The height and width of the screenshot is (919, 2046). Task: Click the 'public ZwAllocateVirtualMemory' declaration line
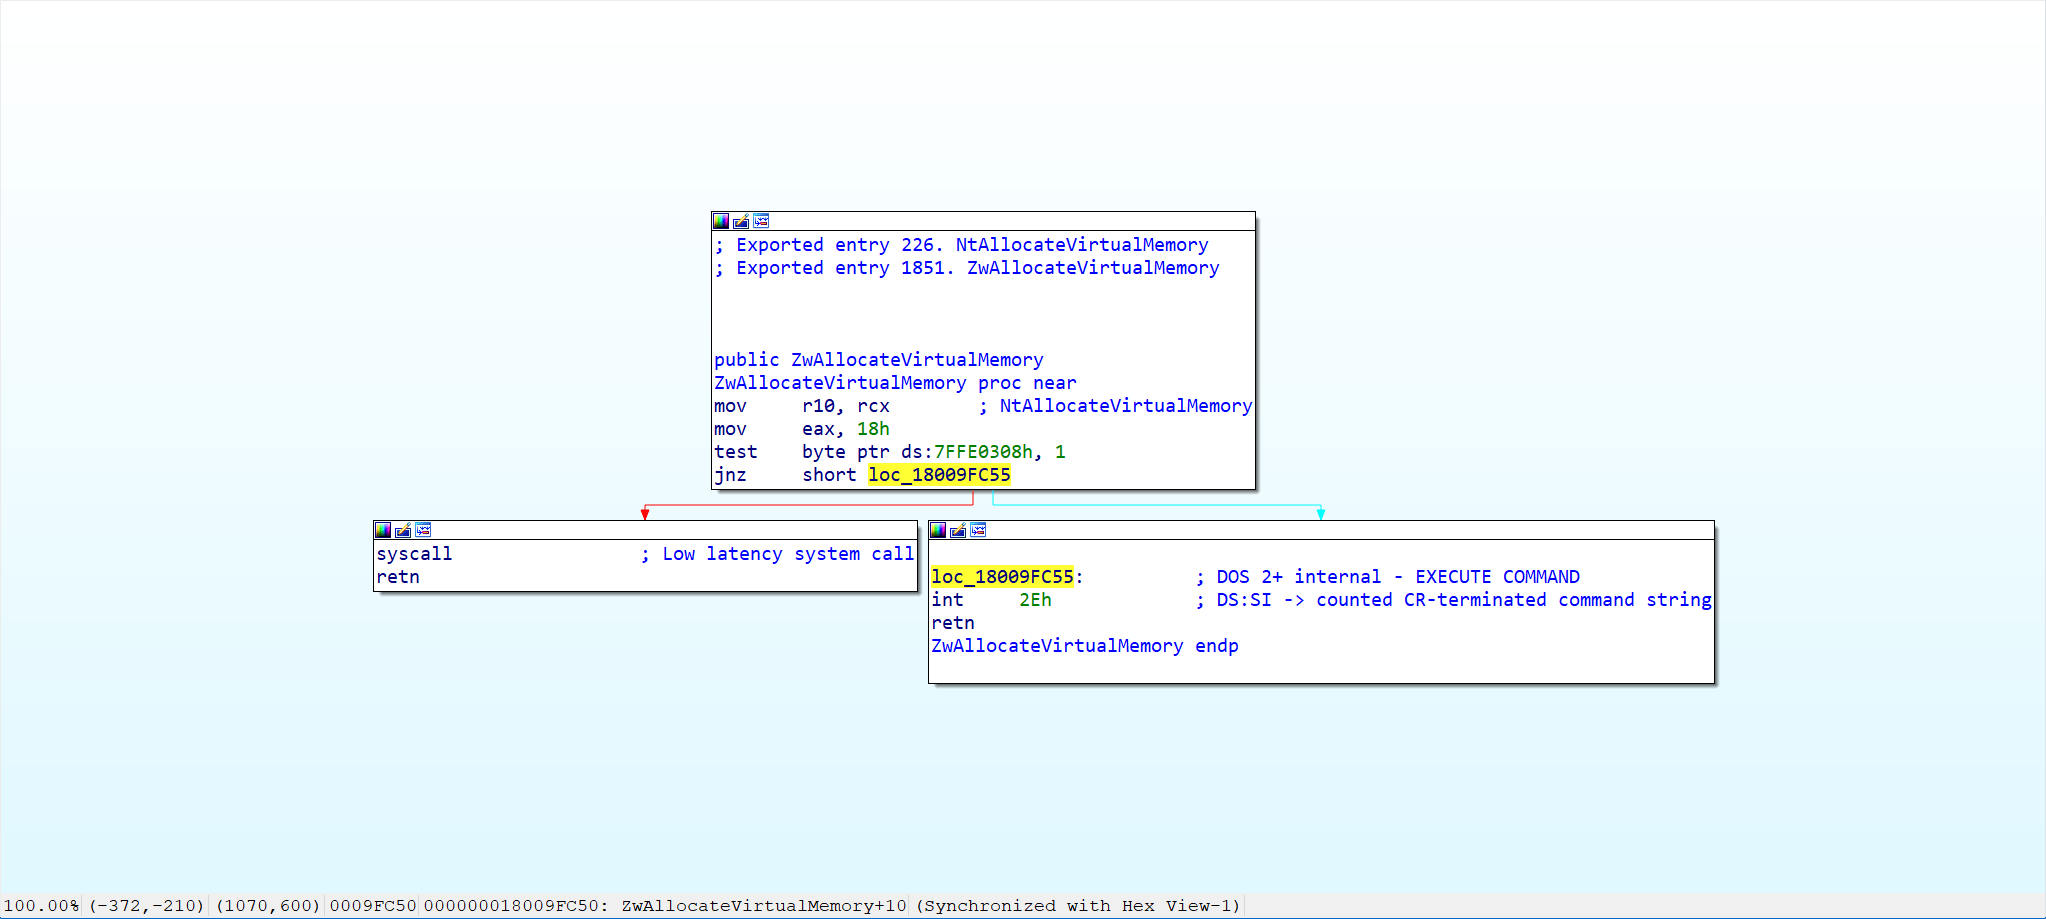pos(878,360)
